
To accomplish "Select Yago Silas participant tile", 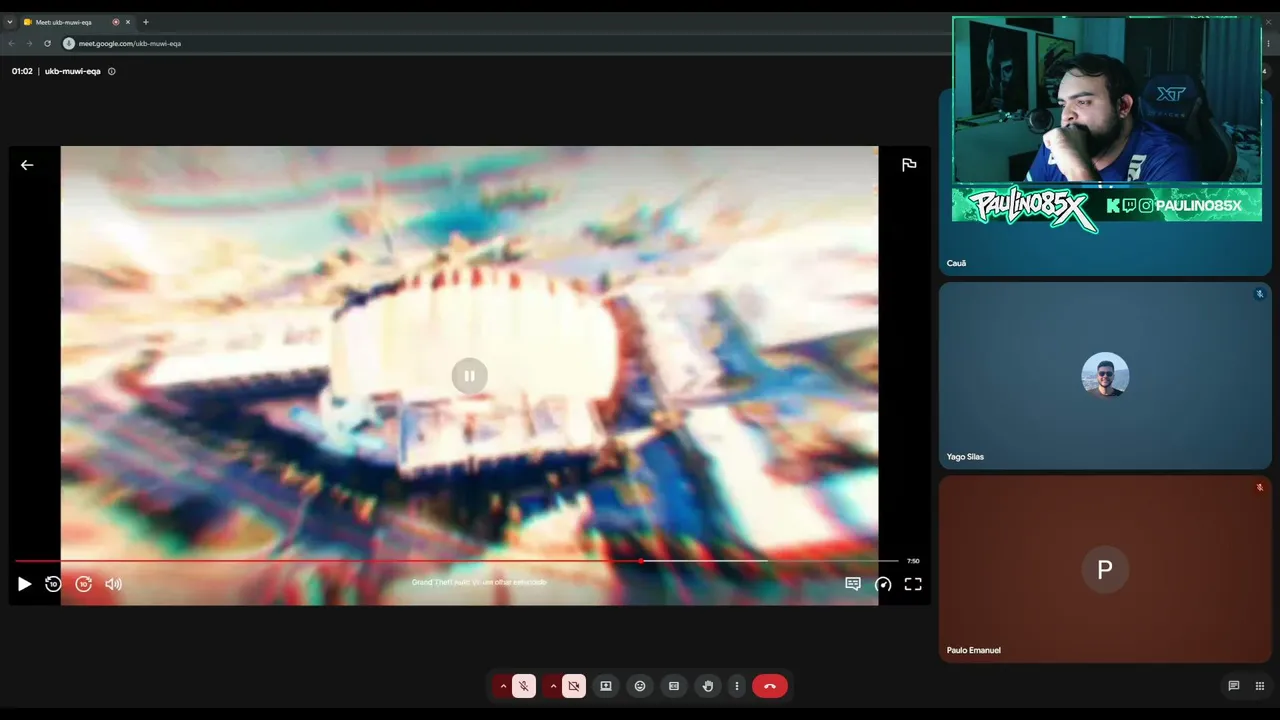I will coord(1105,376).
